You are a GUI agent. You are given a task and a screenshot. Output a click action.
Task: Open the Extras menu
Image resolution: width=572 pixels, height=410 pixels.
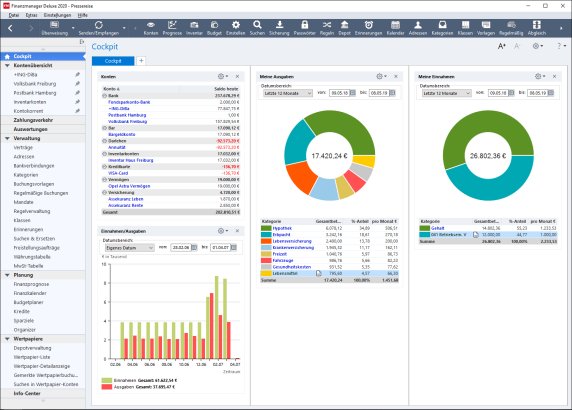pos(31,15)
